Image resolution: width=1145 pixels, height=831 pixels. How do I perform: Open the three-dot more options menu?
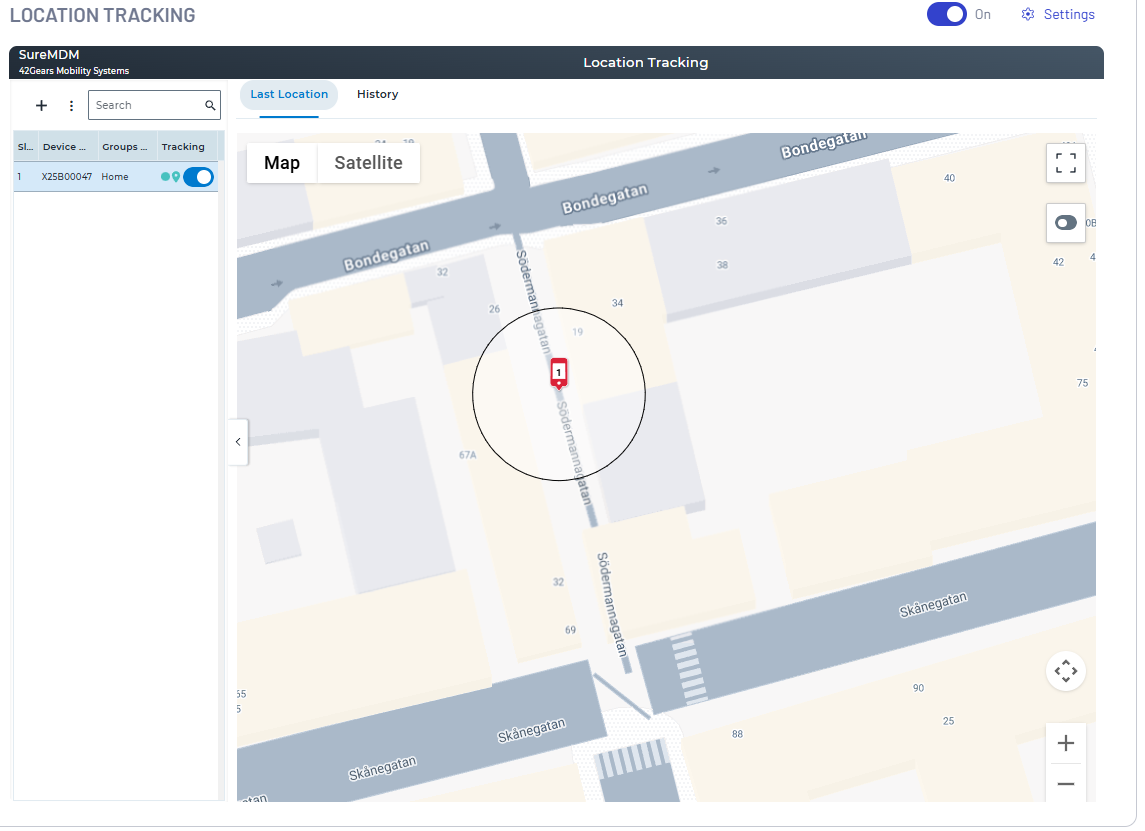click(x=71, y=106)
